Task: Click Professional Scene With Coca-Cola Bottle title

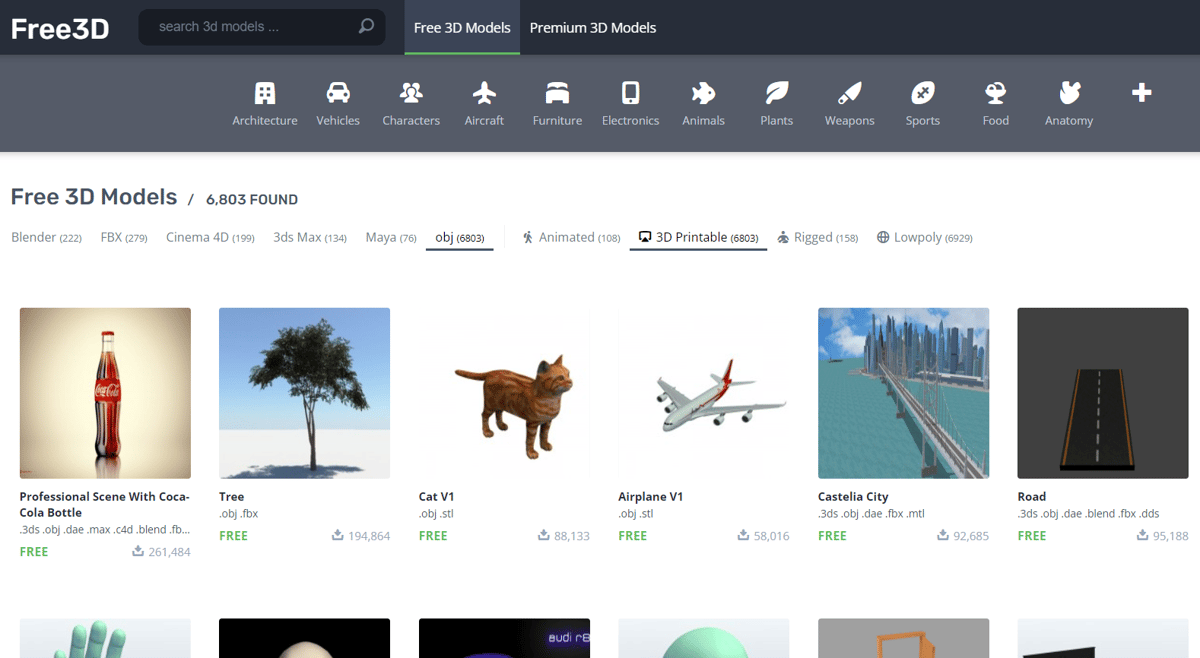Action: pos(105,504)
